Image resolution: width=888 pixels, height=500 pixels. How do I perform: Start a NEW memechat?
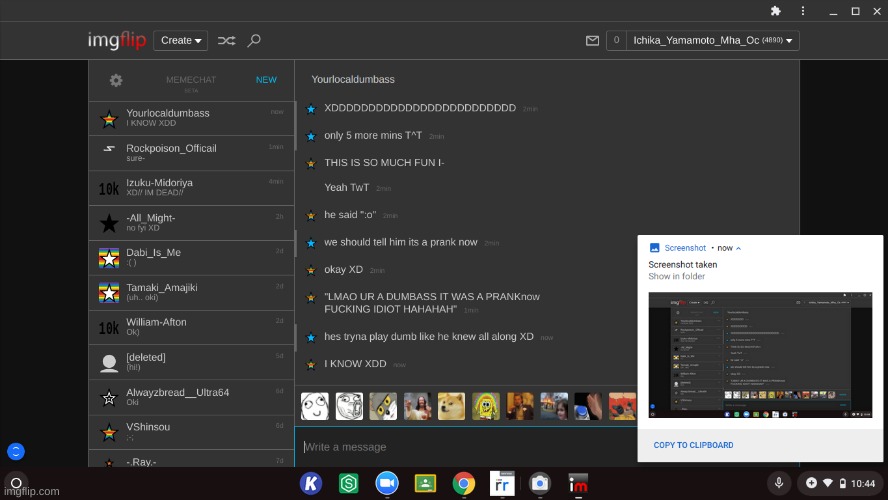click(266, 80)
